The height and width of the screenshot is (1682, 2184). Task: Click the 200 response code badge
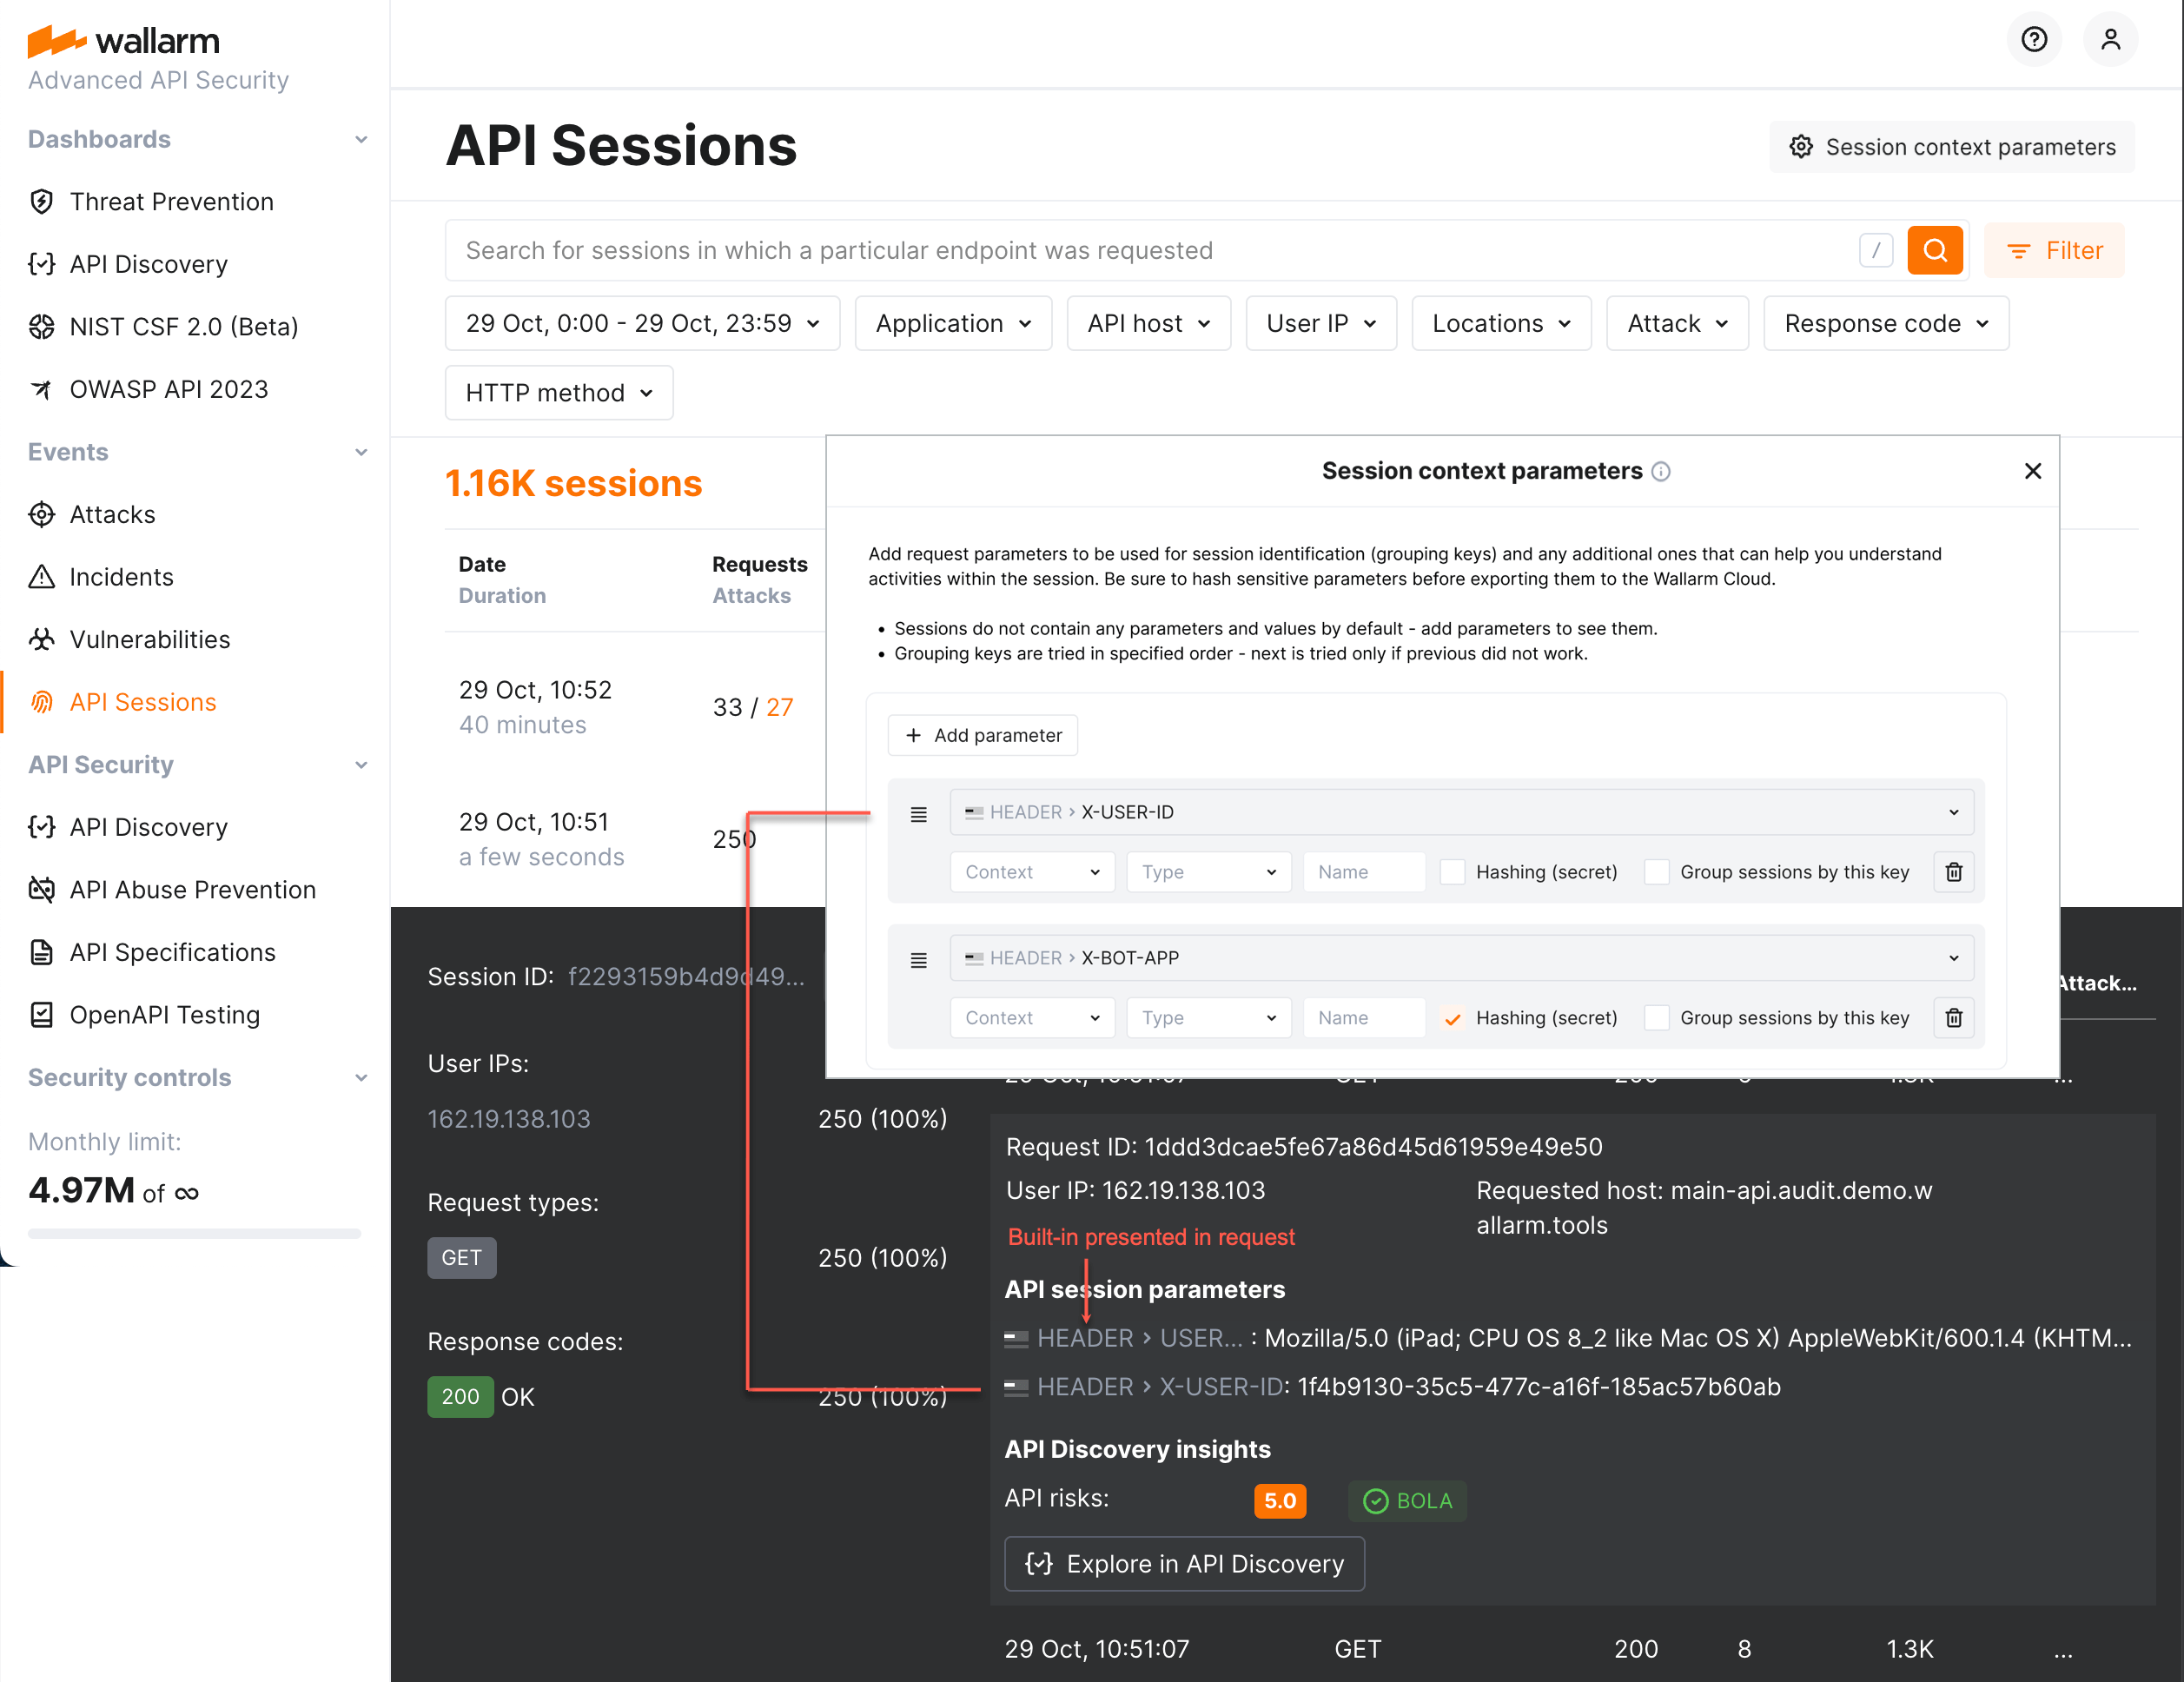coord(460,1396)
